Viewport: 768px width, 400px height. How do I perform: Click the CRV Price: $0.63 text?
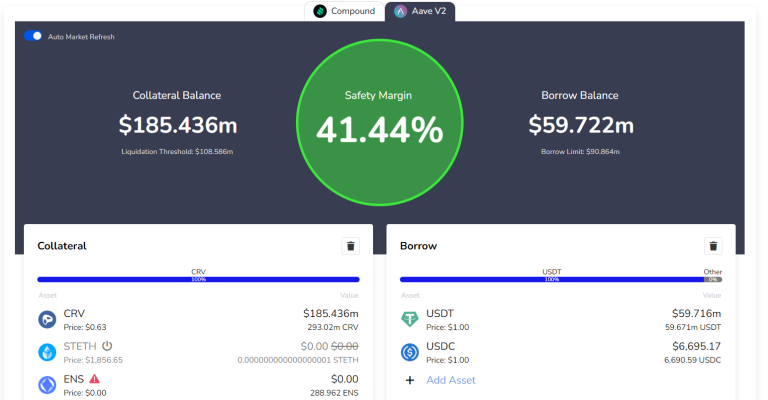(85, 327)
